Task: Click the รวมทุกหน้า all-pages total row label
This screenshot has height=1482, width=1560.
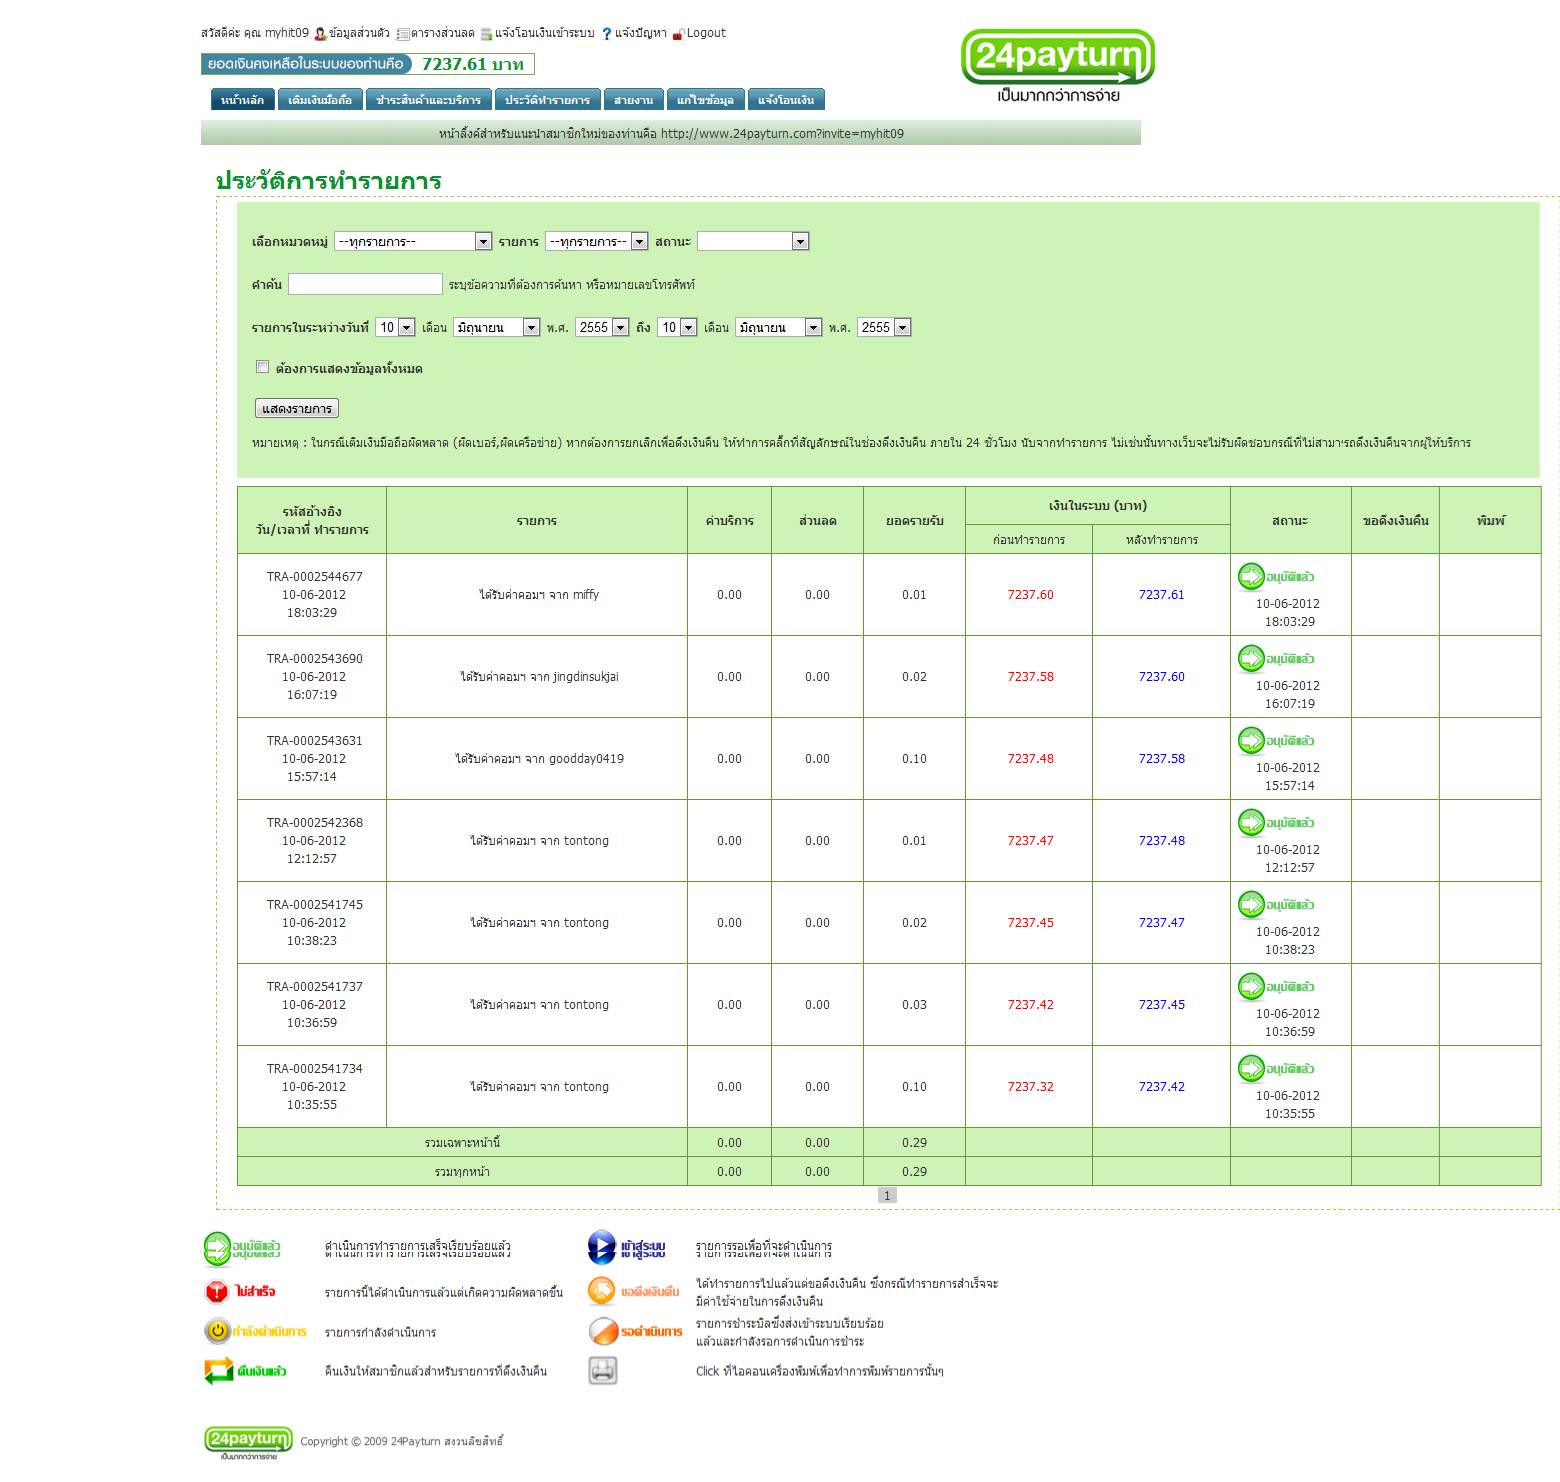Action: 462,1171
